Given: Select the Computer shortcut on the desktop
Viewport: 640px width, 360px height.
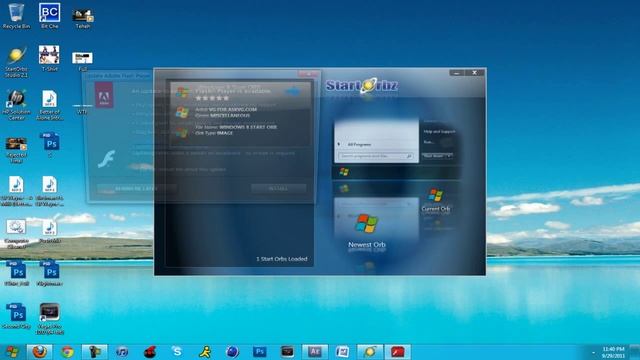Looking at the screenshot, I should pyautogui.click(x=16, y=233).
